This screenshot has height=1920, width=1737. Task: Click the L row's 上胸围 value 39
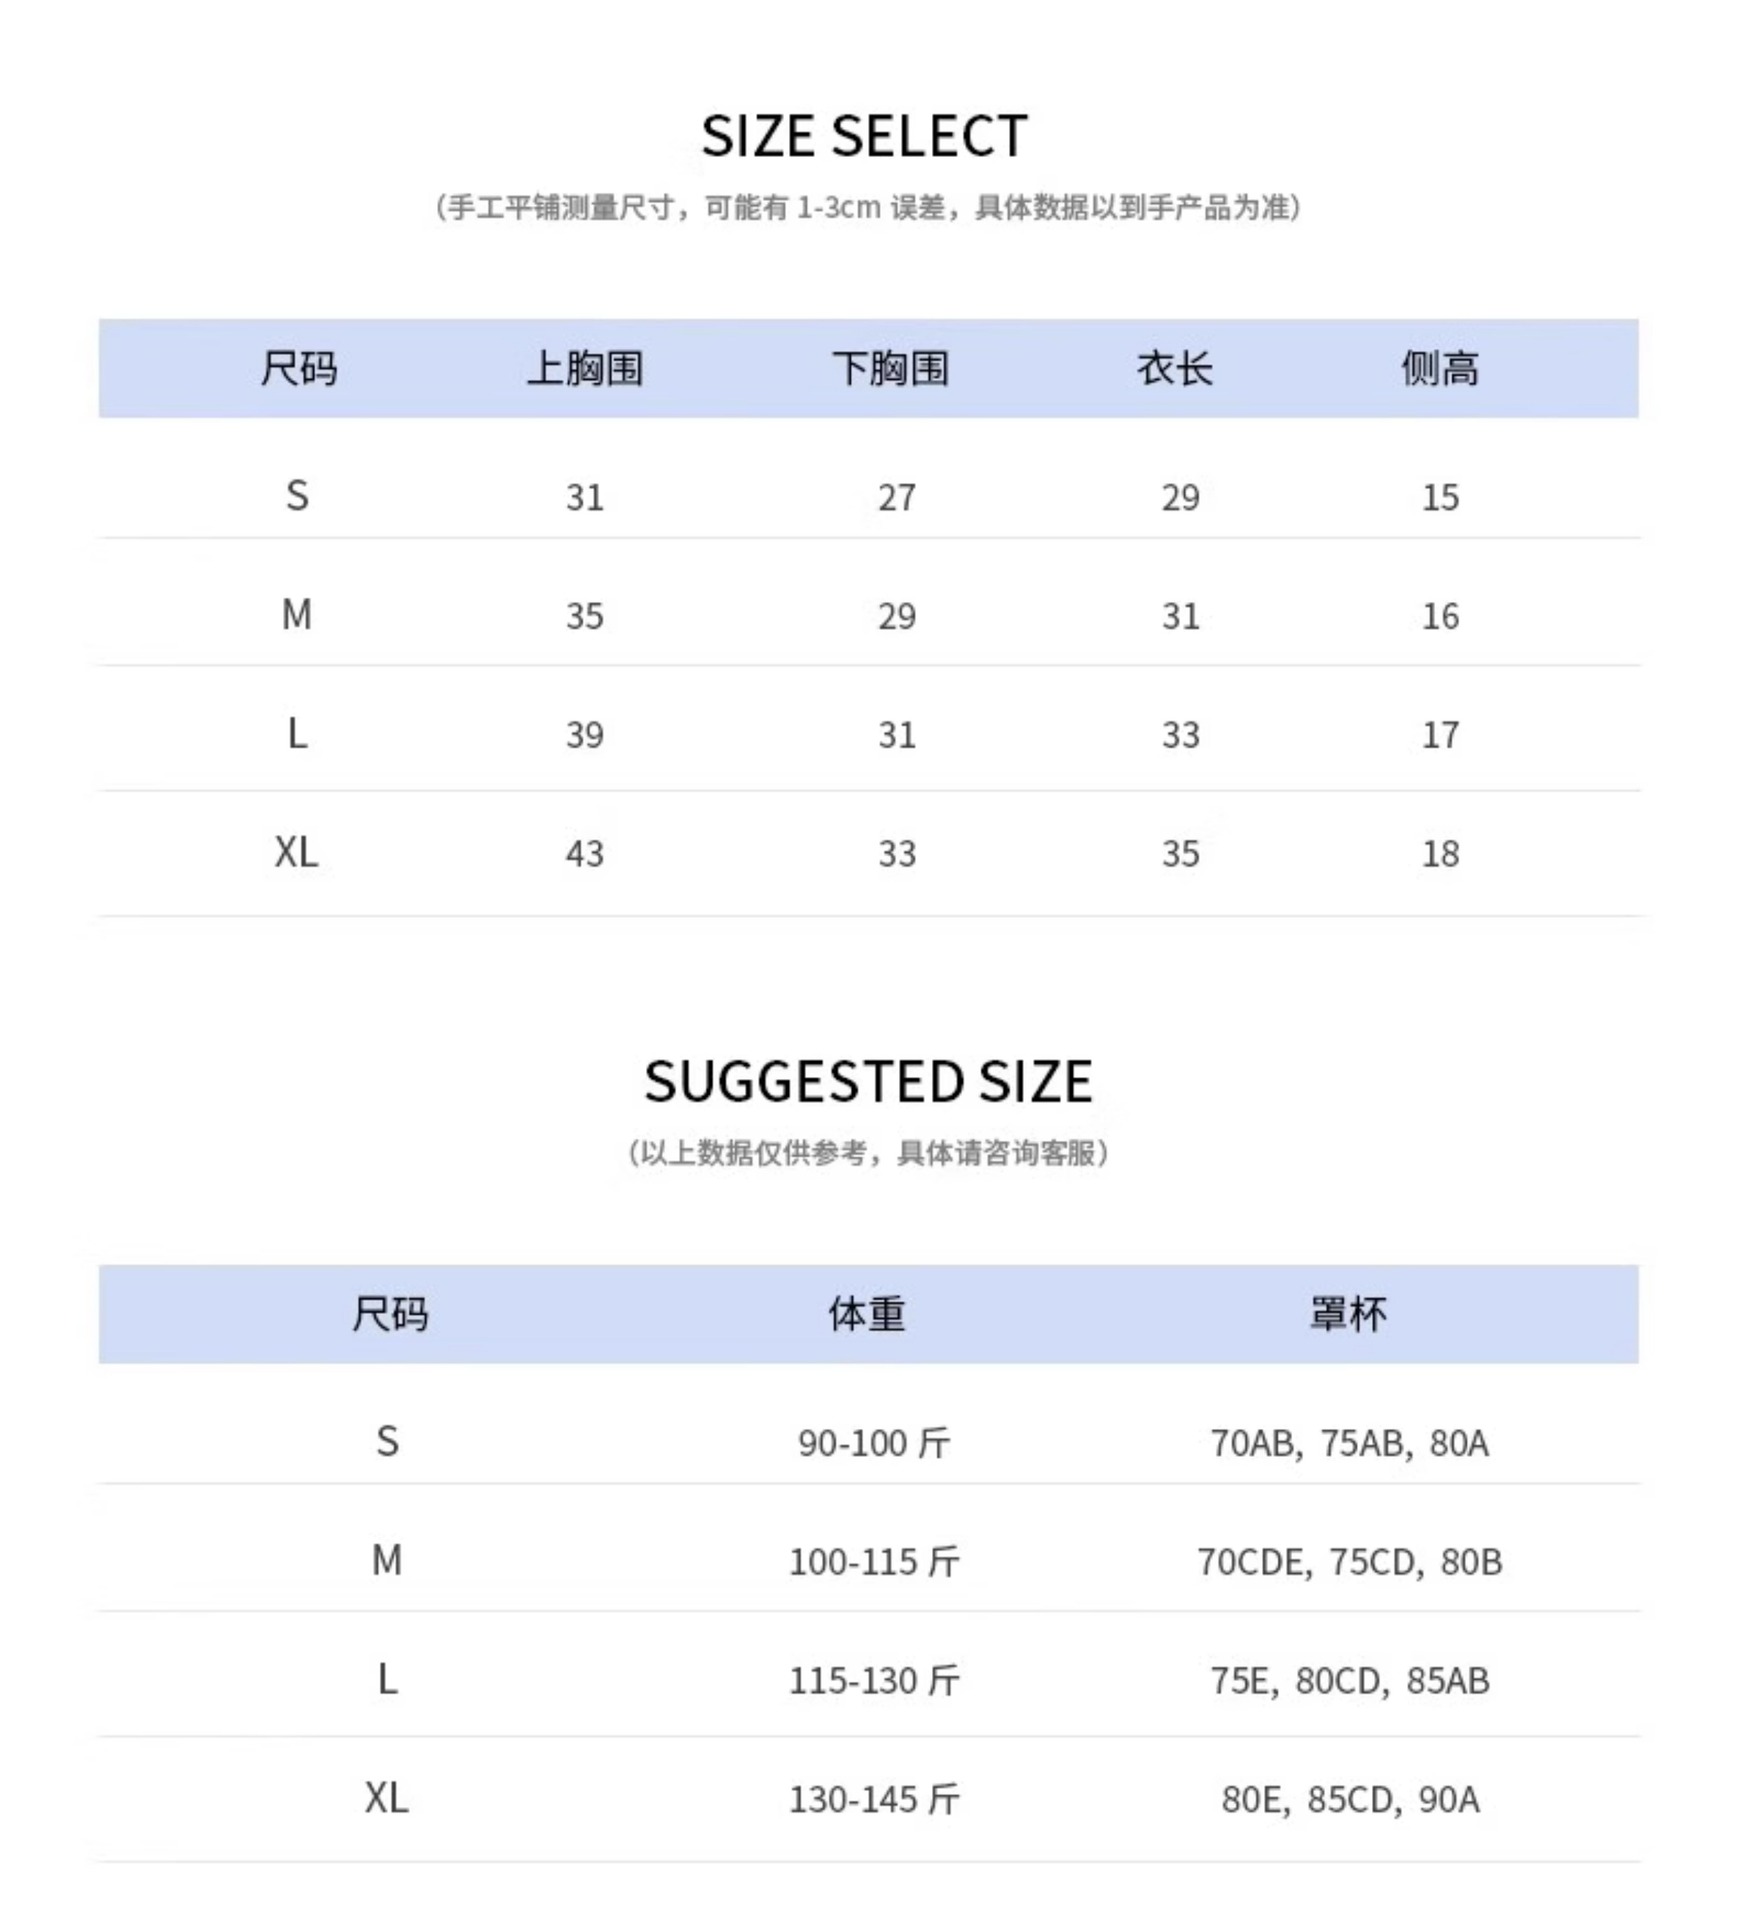click(x=585, y=735)
